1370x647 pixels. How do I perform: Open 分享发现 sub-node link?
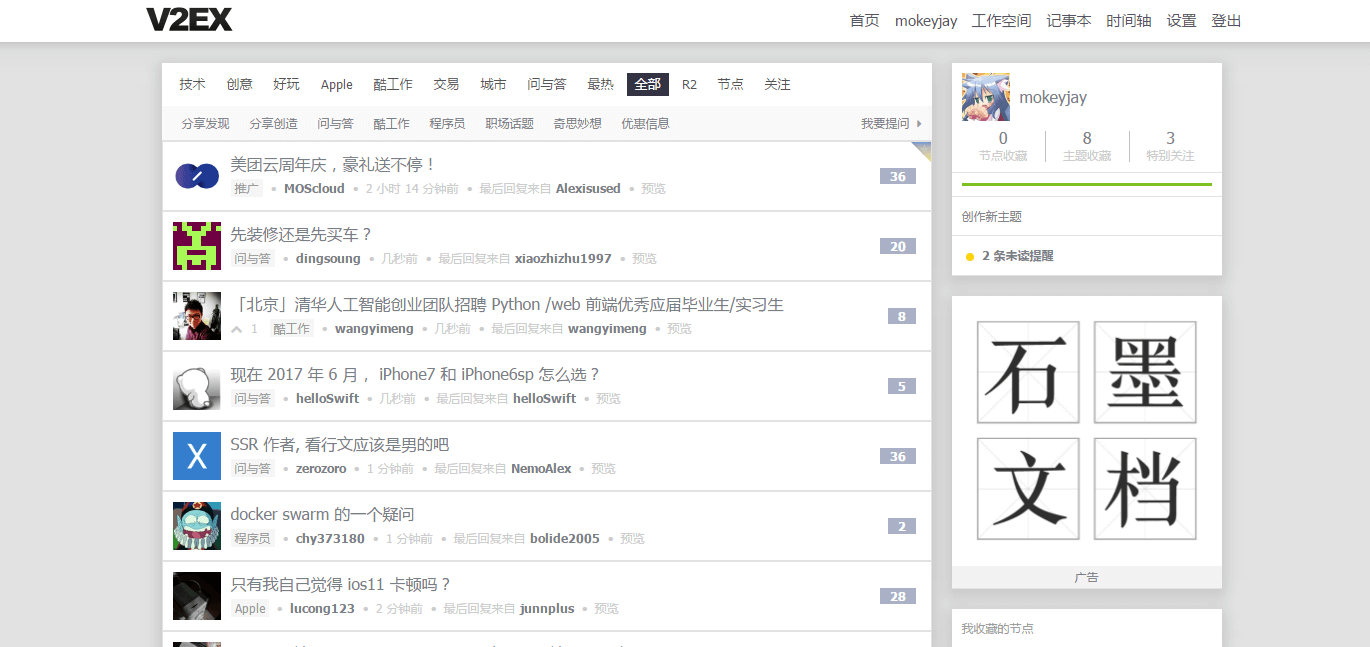[205, 124]
